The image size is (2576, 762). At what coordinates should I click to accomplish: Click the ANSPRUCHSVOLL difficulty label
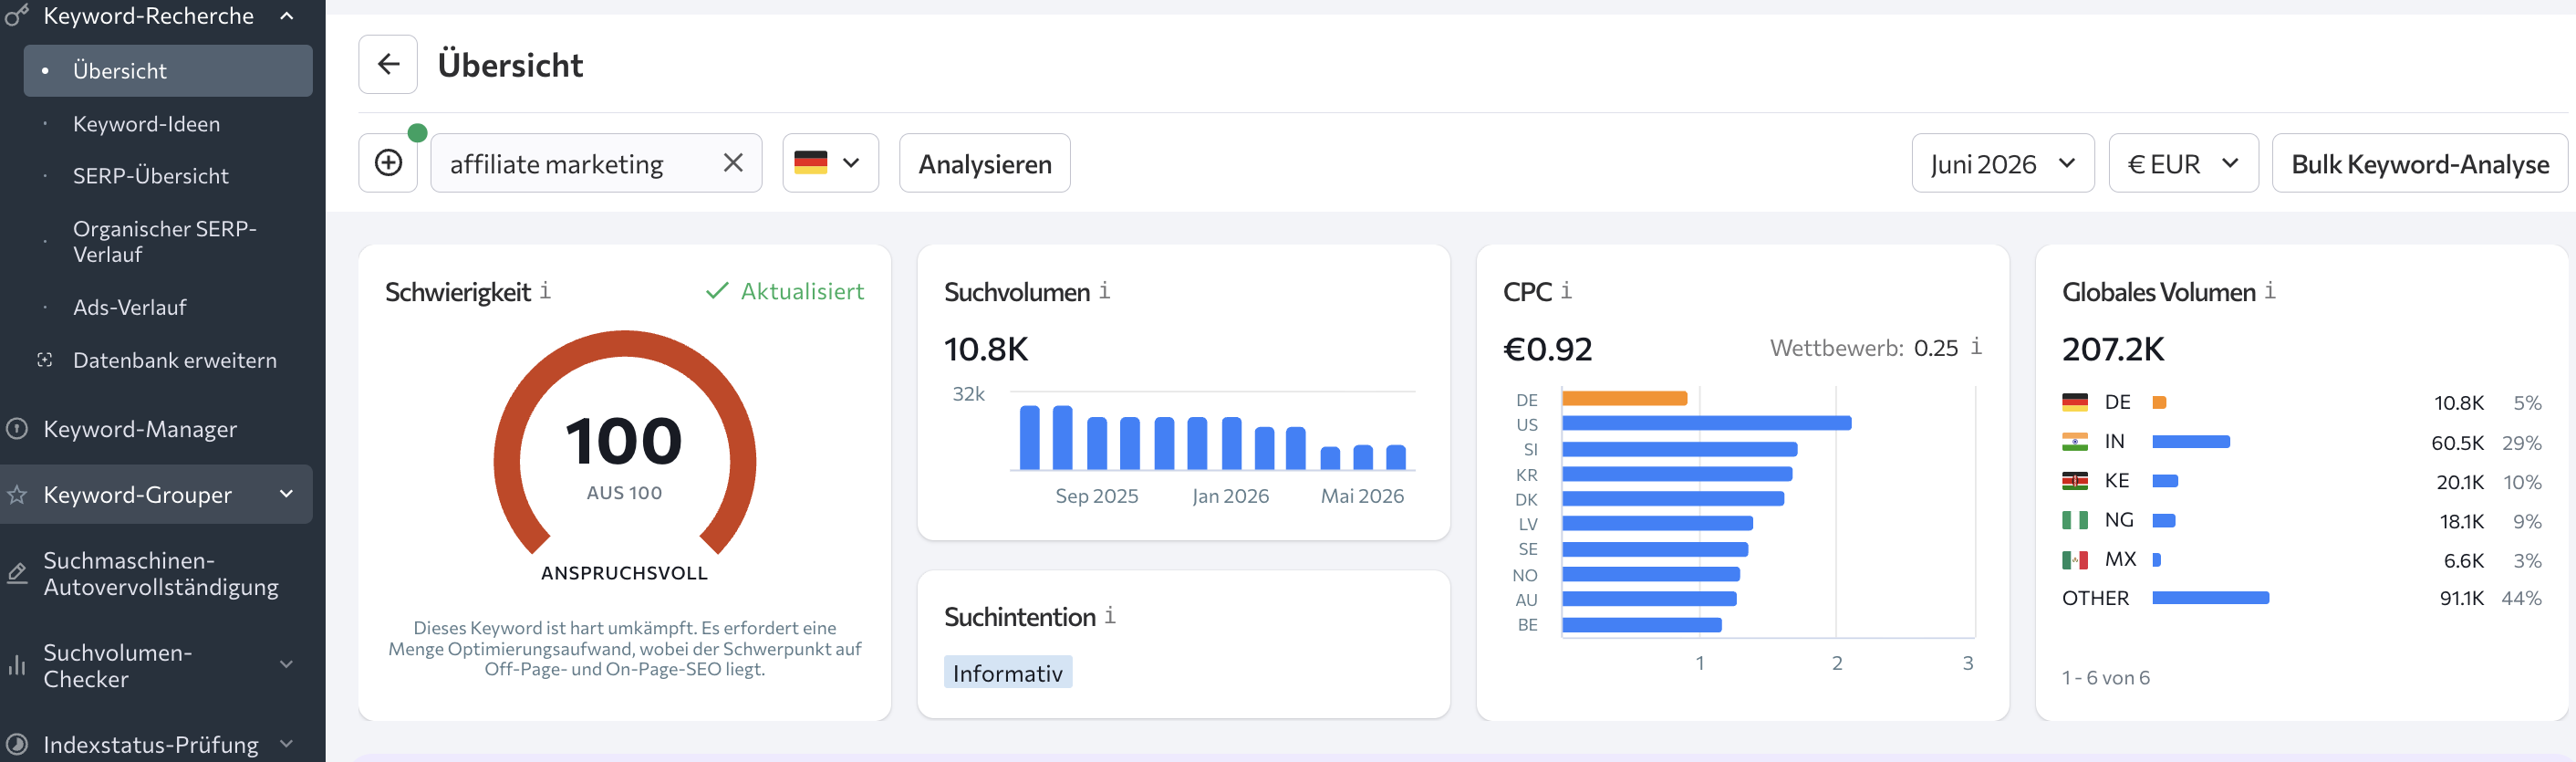(x=625, y=573)
